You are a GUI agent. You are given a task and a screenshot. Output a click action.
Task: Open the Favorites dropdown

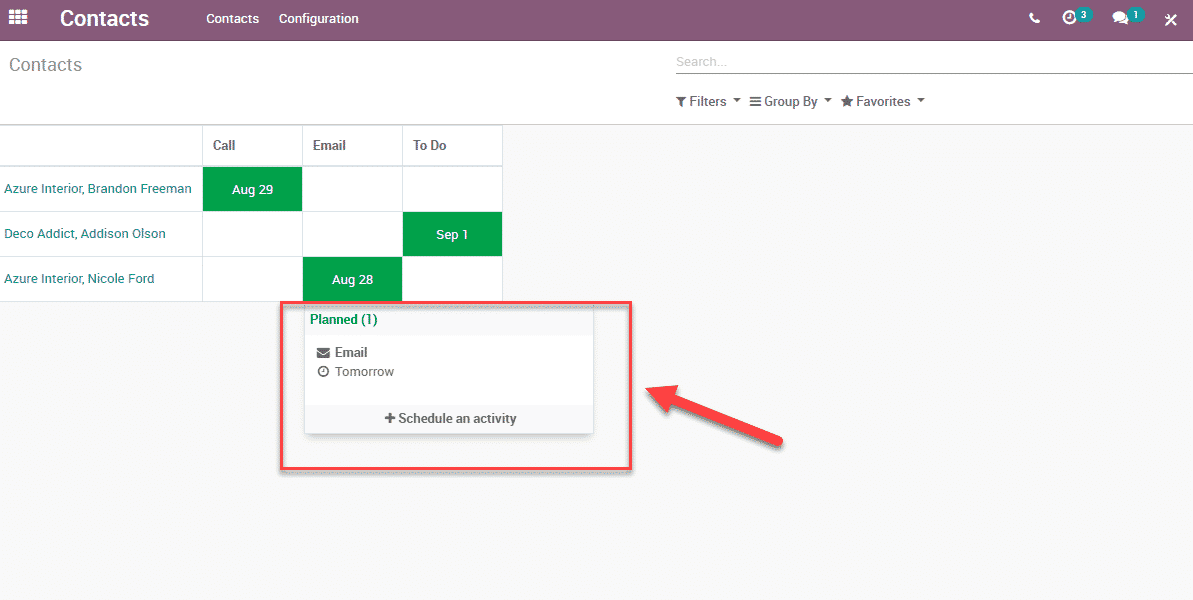tap(882, 102)
